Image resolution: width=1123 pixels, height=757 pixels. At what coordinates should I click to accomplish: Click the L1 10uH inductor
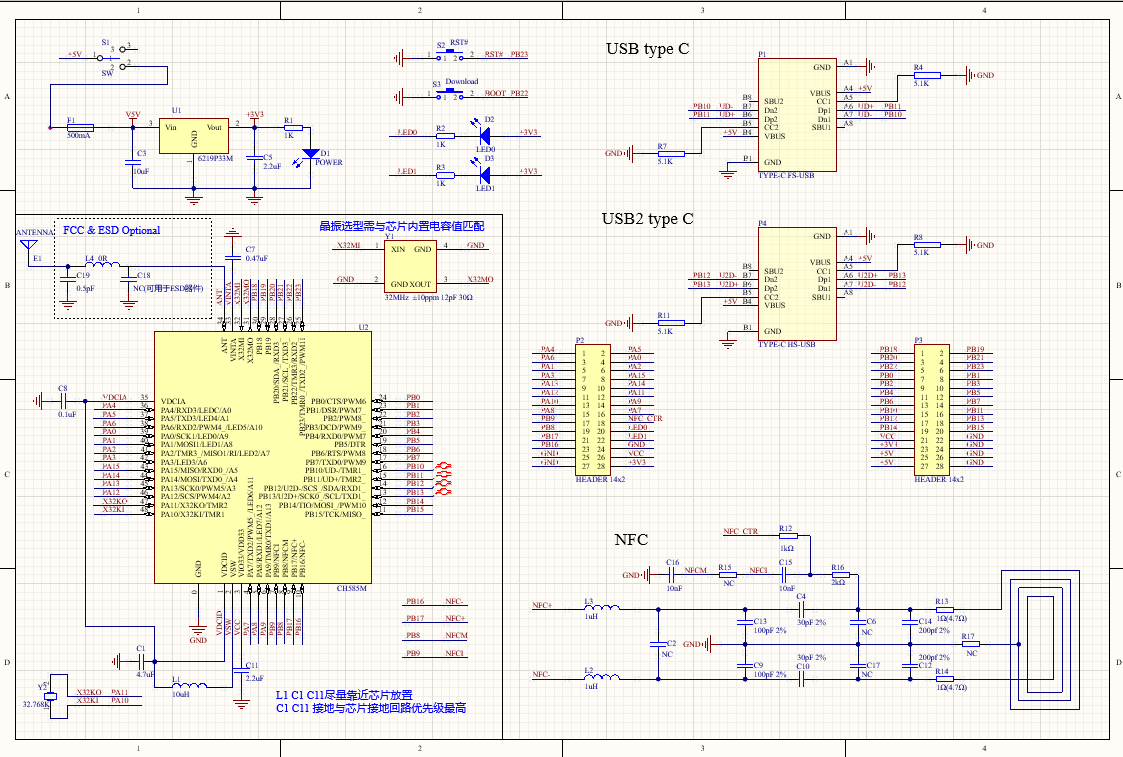[188, 685]
